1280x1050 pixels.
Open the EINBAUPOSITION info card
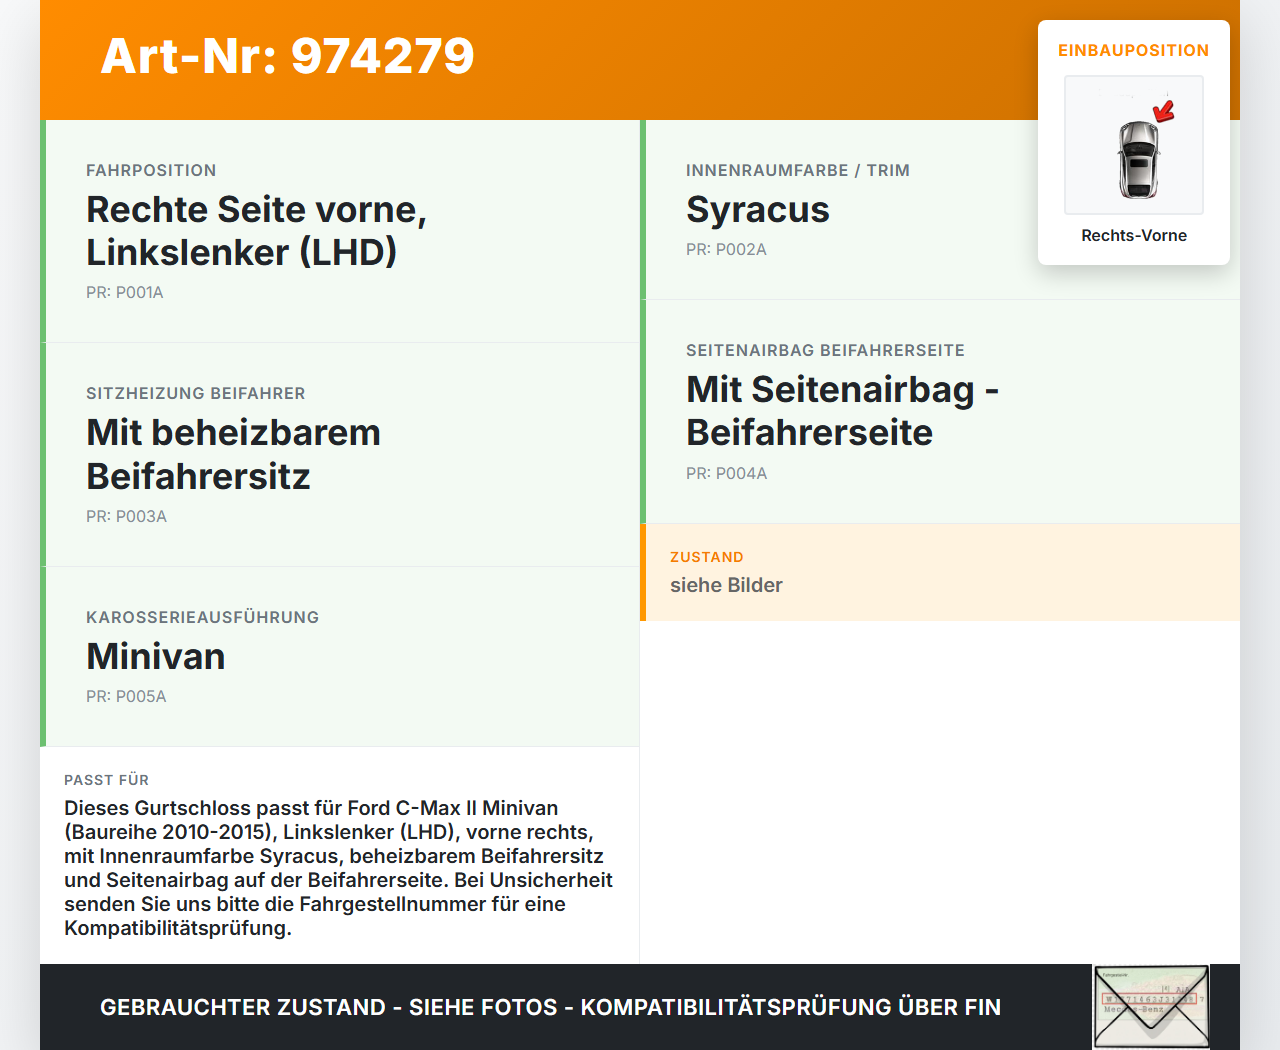[1133, 50]
